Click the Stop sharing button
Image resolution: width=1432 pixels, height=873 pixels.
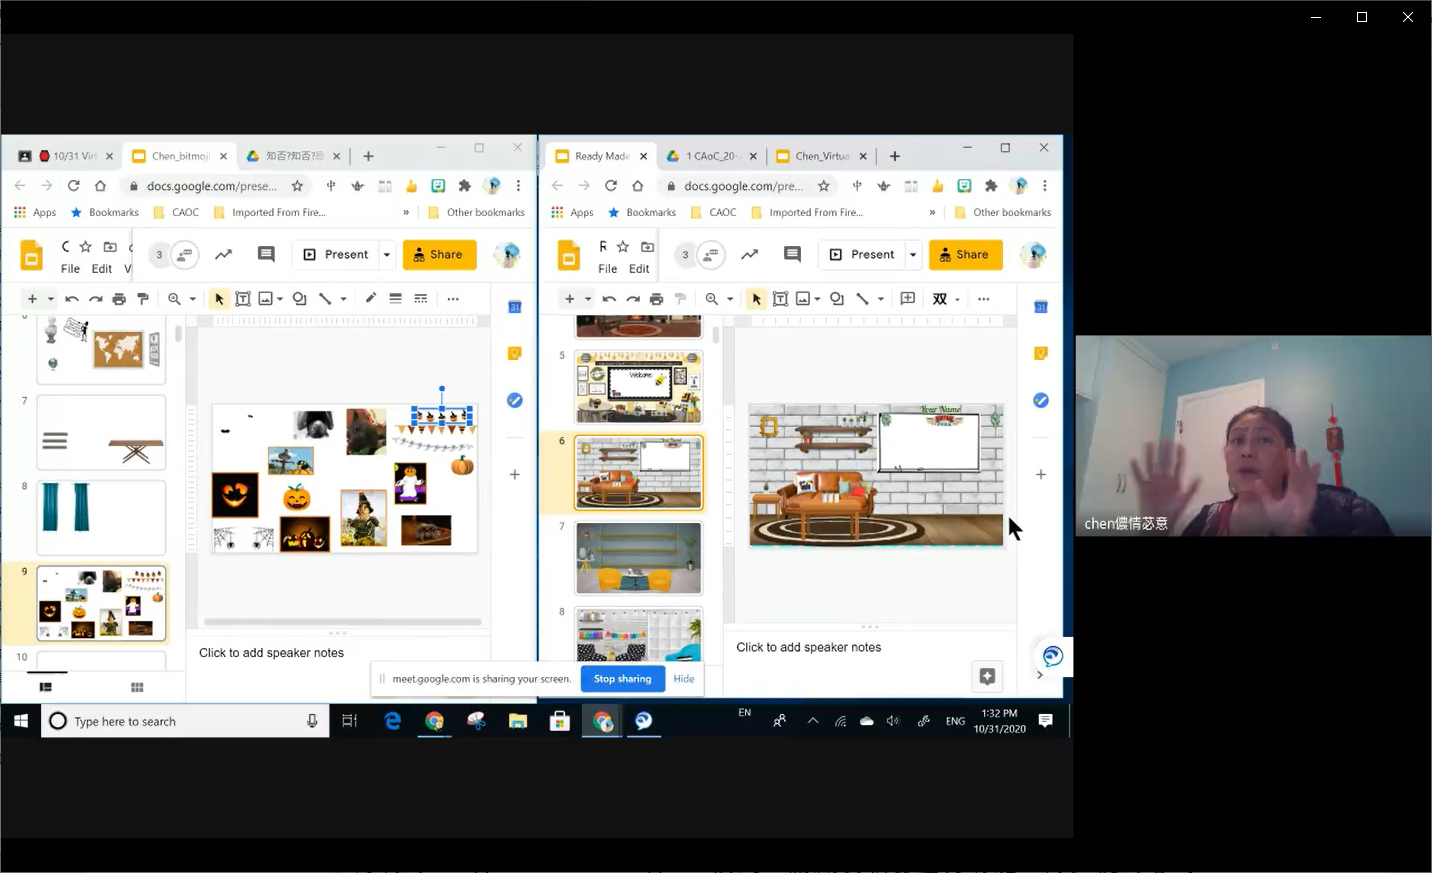[622, 678]
